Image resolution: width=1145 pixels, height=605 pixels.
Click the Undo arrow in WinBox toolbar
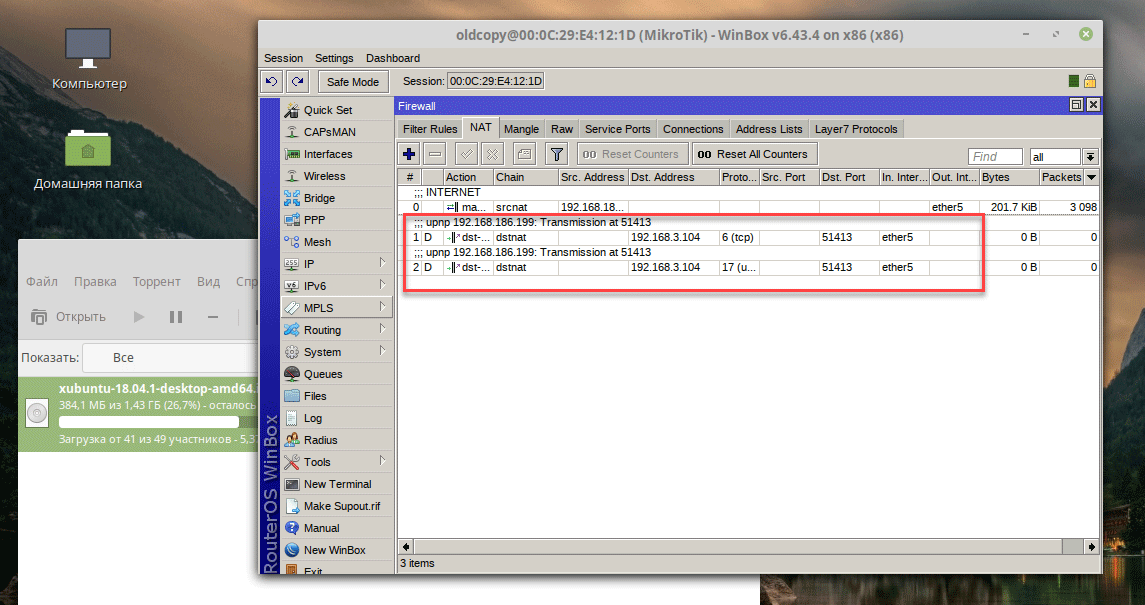[x=272, y=81]
